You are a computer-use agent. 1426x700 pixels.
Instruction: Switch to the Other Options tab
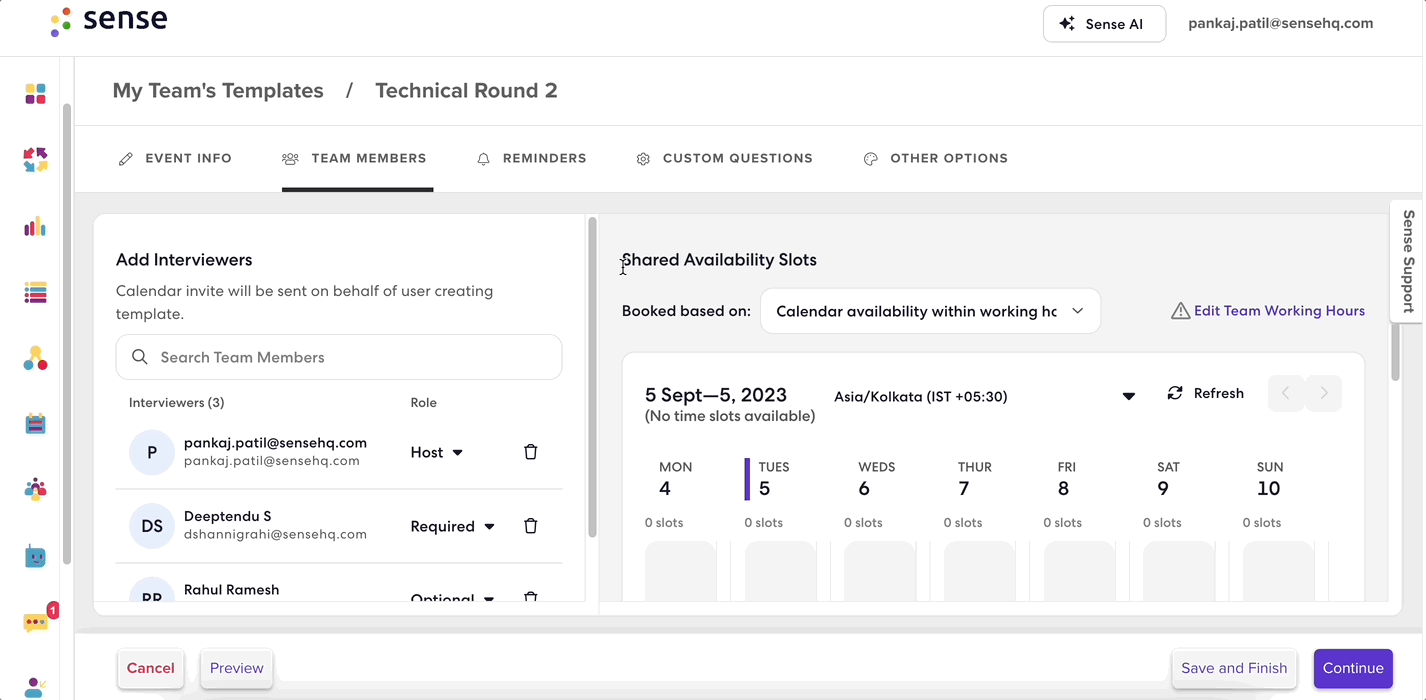[936, 158]
